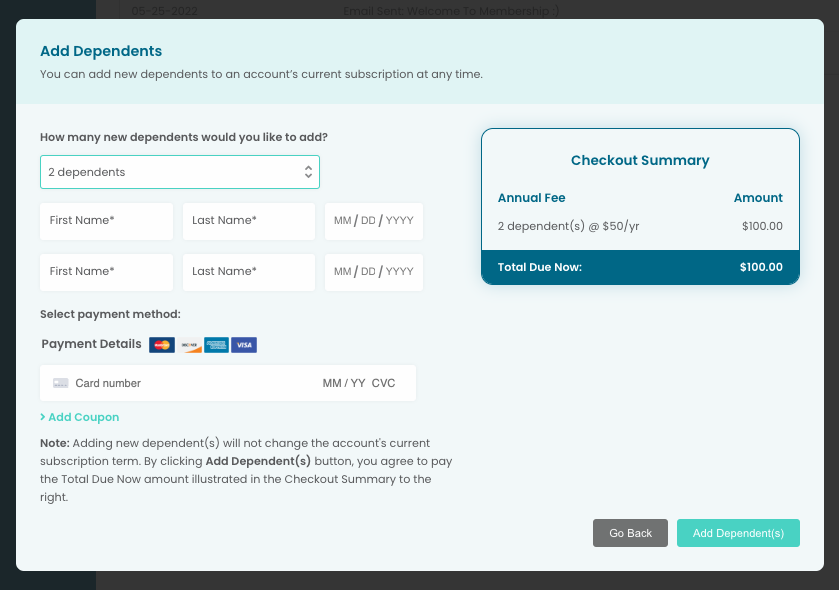Click the second dependent's birth date field
This screenshot has height=590, width=839.
click(x=373, y=271)
